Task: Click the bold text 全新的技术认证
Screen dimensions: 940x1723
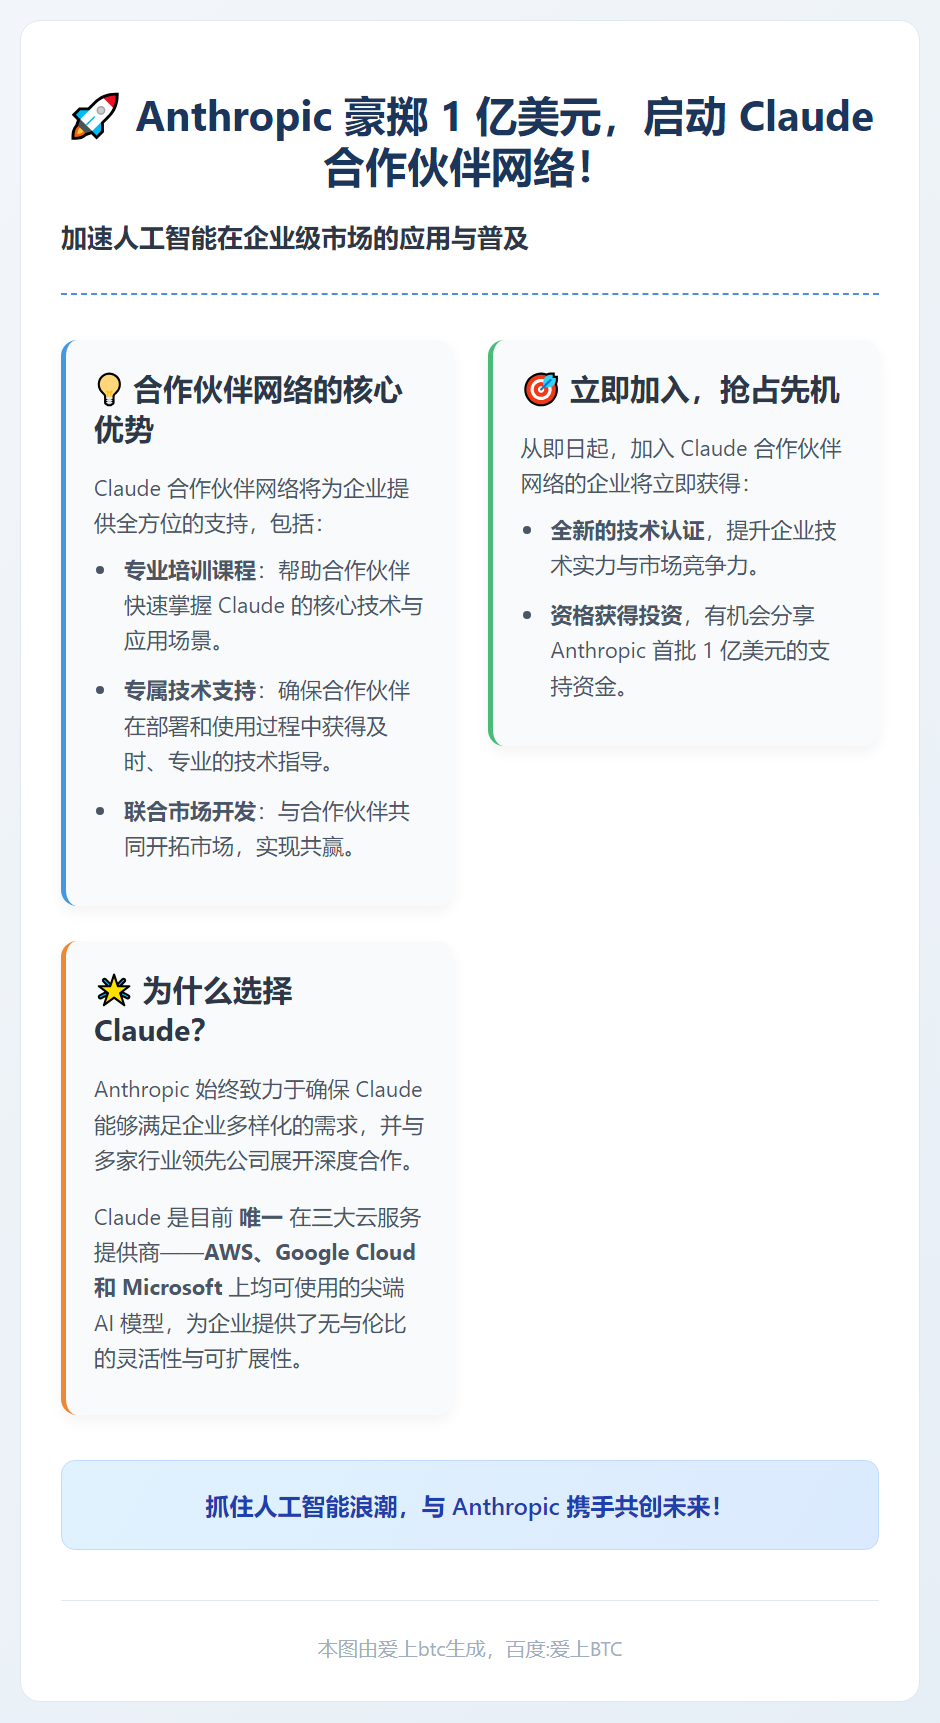Action: pyautogui.click(x=627, y=531)
